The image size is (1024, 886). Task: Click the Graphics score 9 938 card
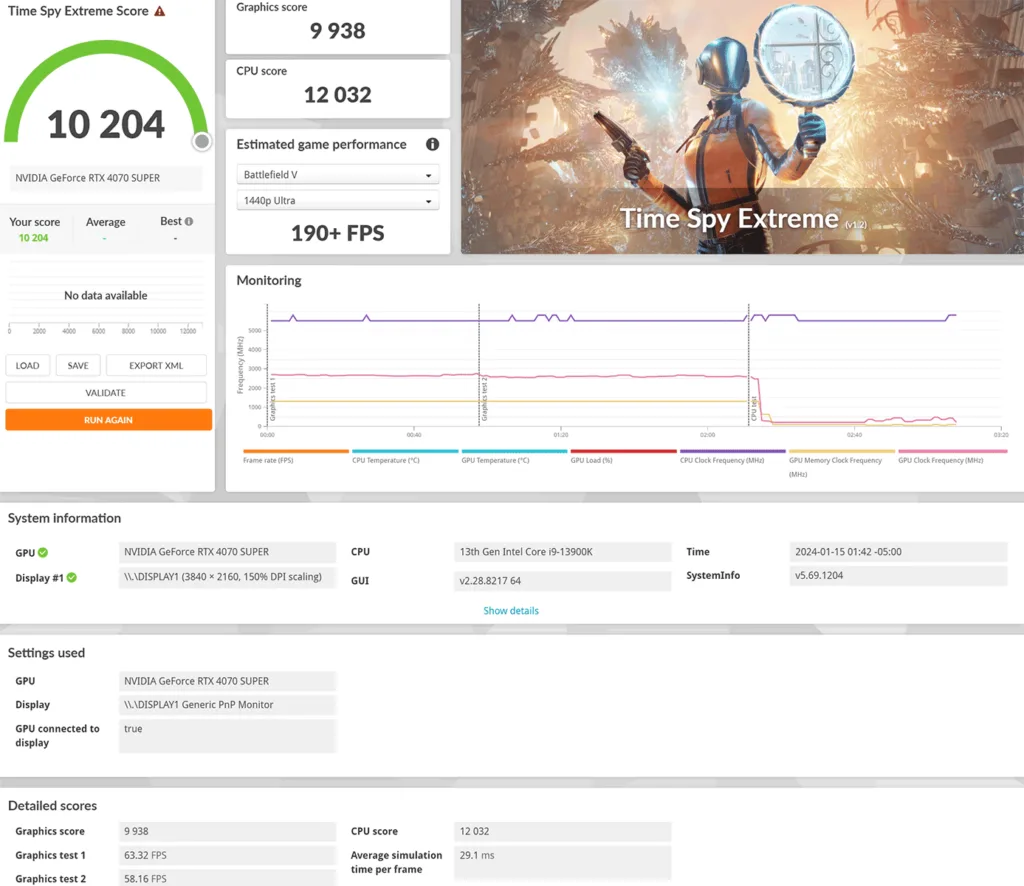click(338, 26)
